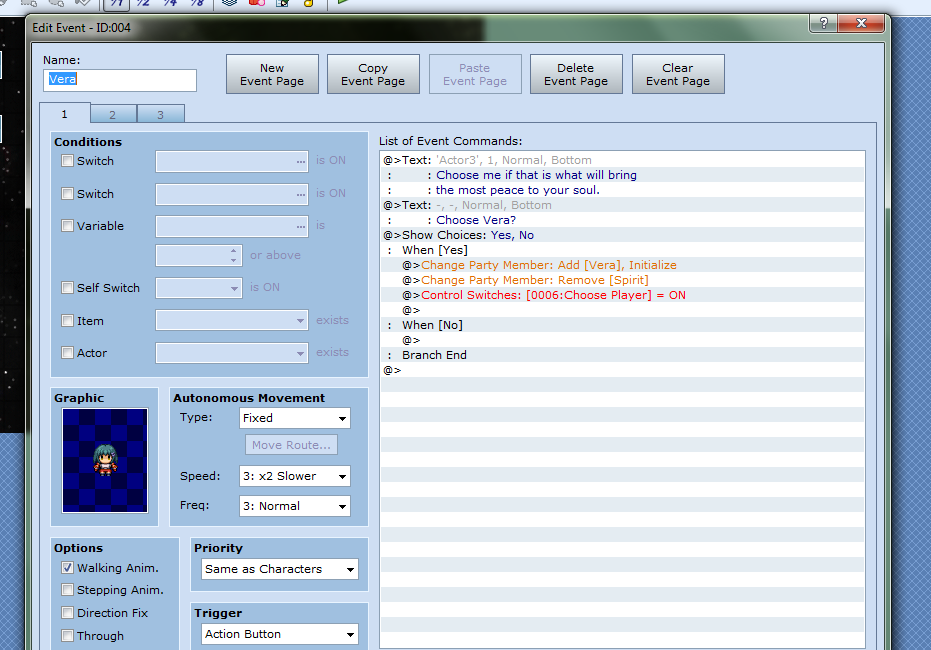Expand the Speed dropdown
Screen dimensions: 931x650
(295, 476)
